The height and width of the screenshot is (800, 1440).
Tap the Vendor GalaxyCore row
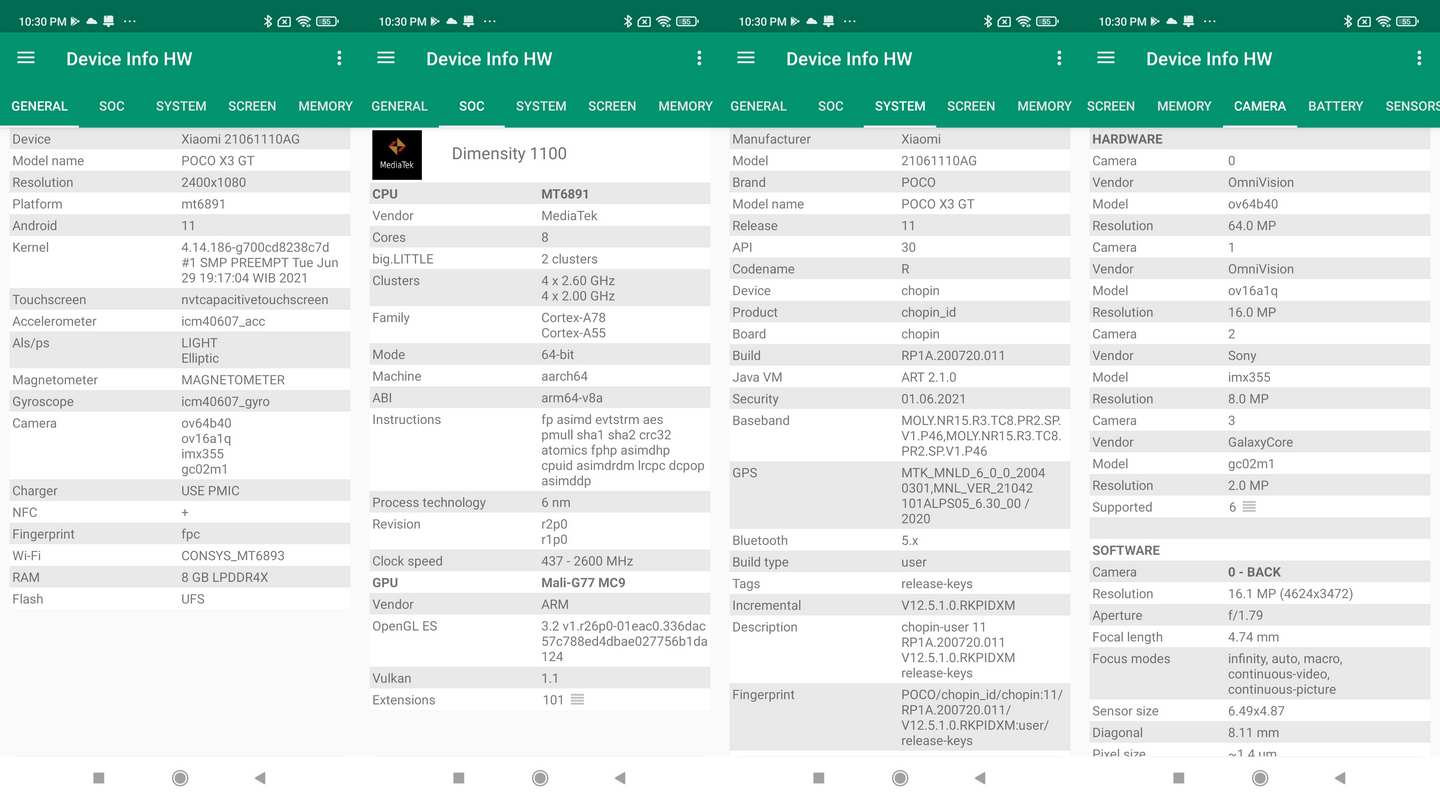[x=1260, y=442]
